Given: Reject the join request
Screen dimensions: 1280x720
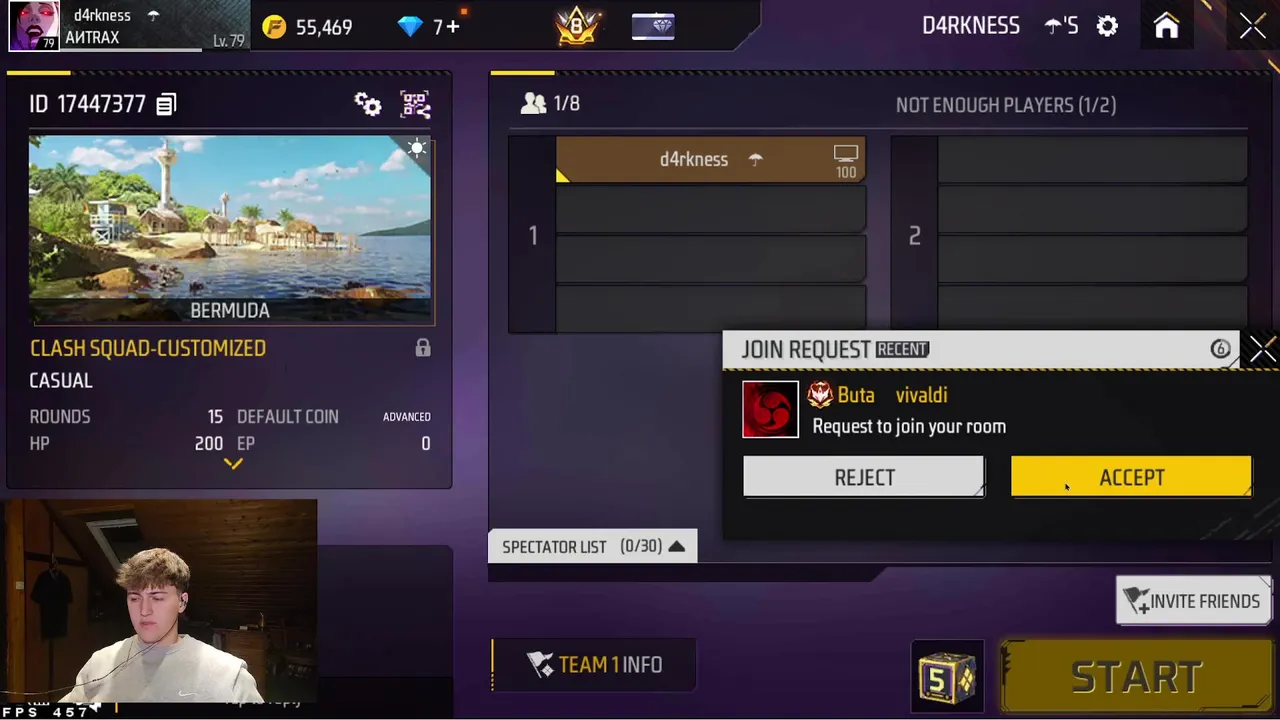Looking at the screenshot, I should 864,477.
